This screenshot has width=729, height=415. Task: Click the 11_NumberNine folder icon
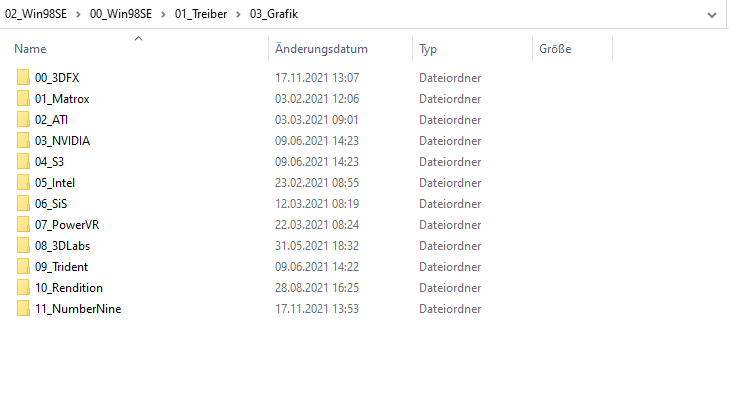(x=23, y=309)
